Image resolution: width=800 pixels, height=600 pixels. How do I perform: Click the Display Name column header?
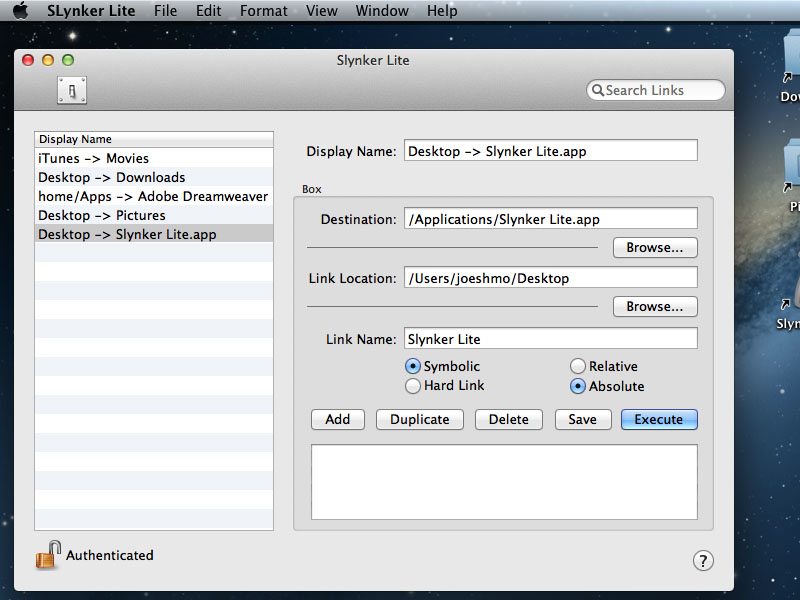[x=154, y=139]
